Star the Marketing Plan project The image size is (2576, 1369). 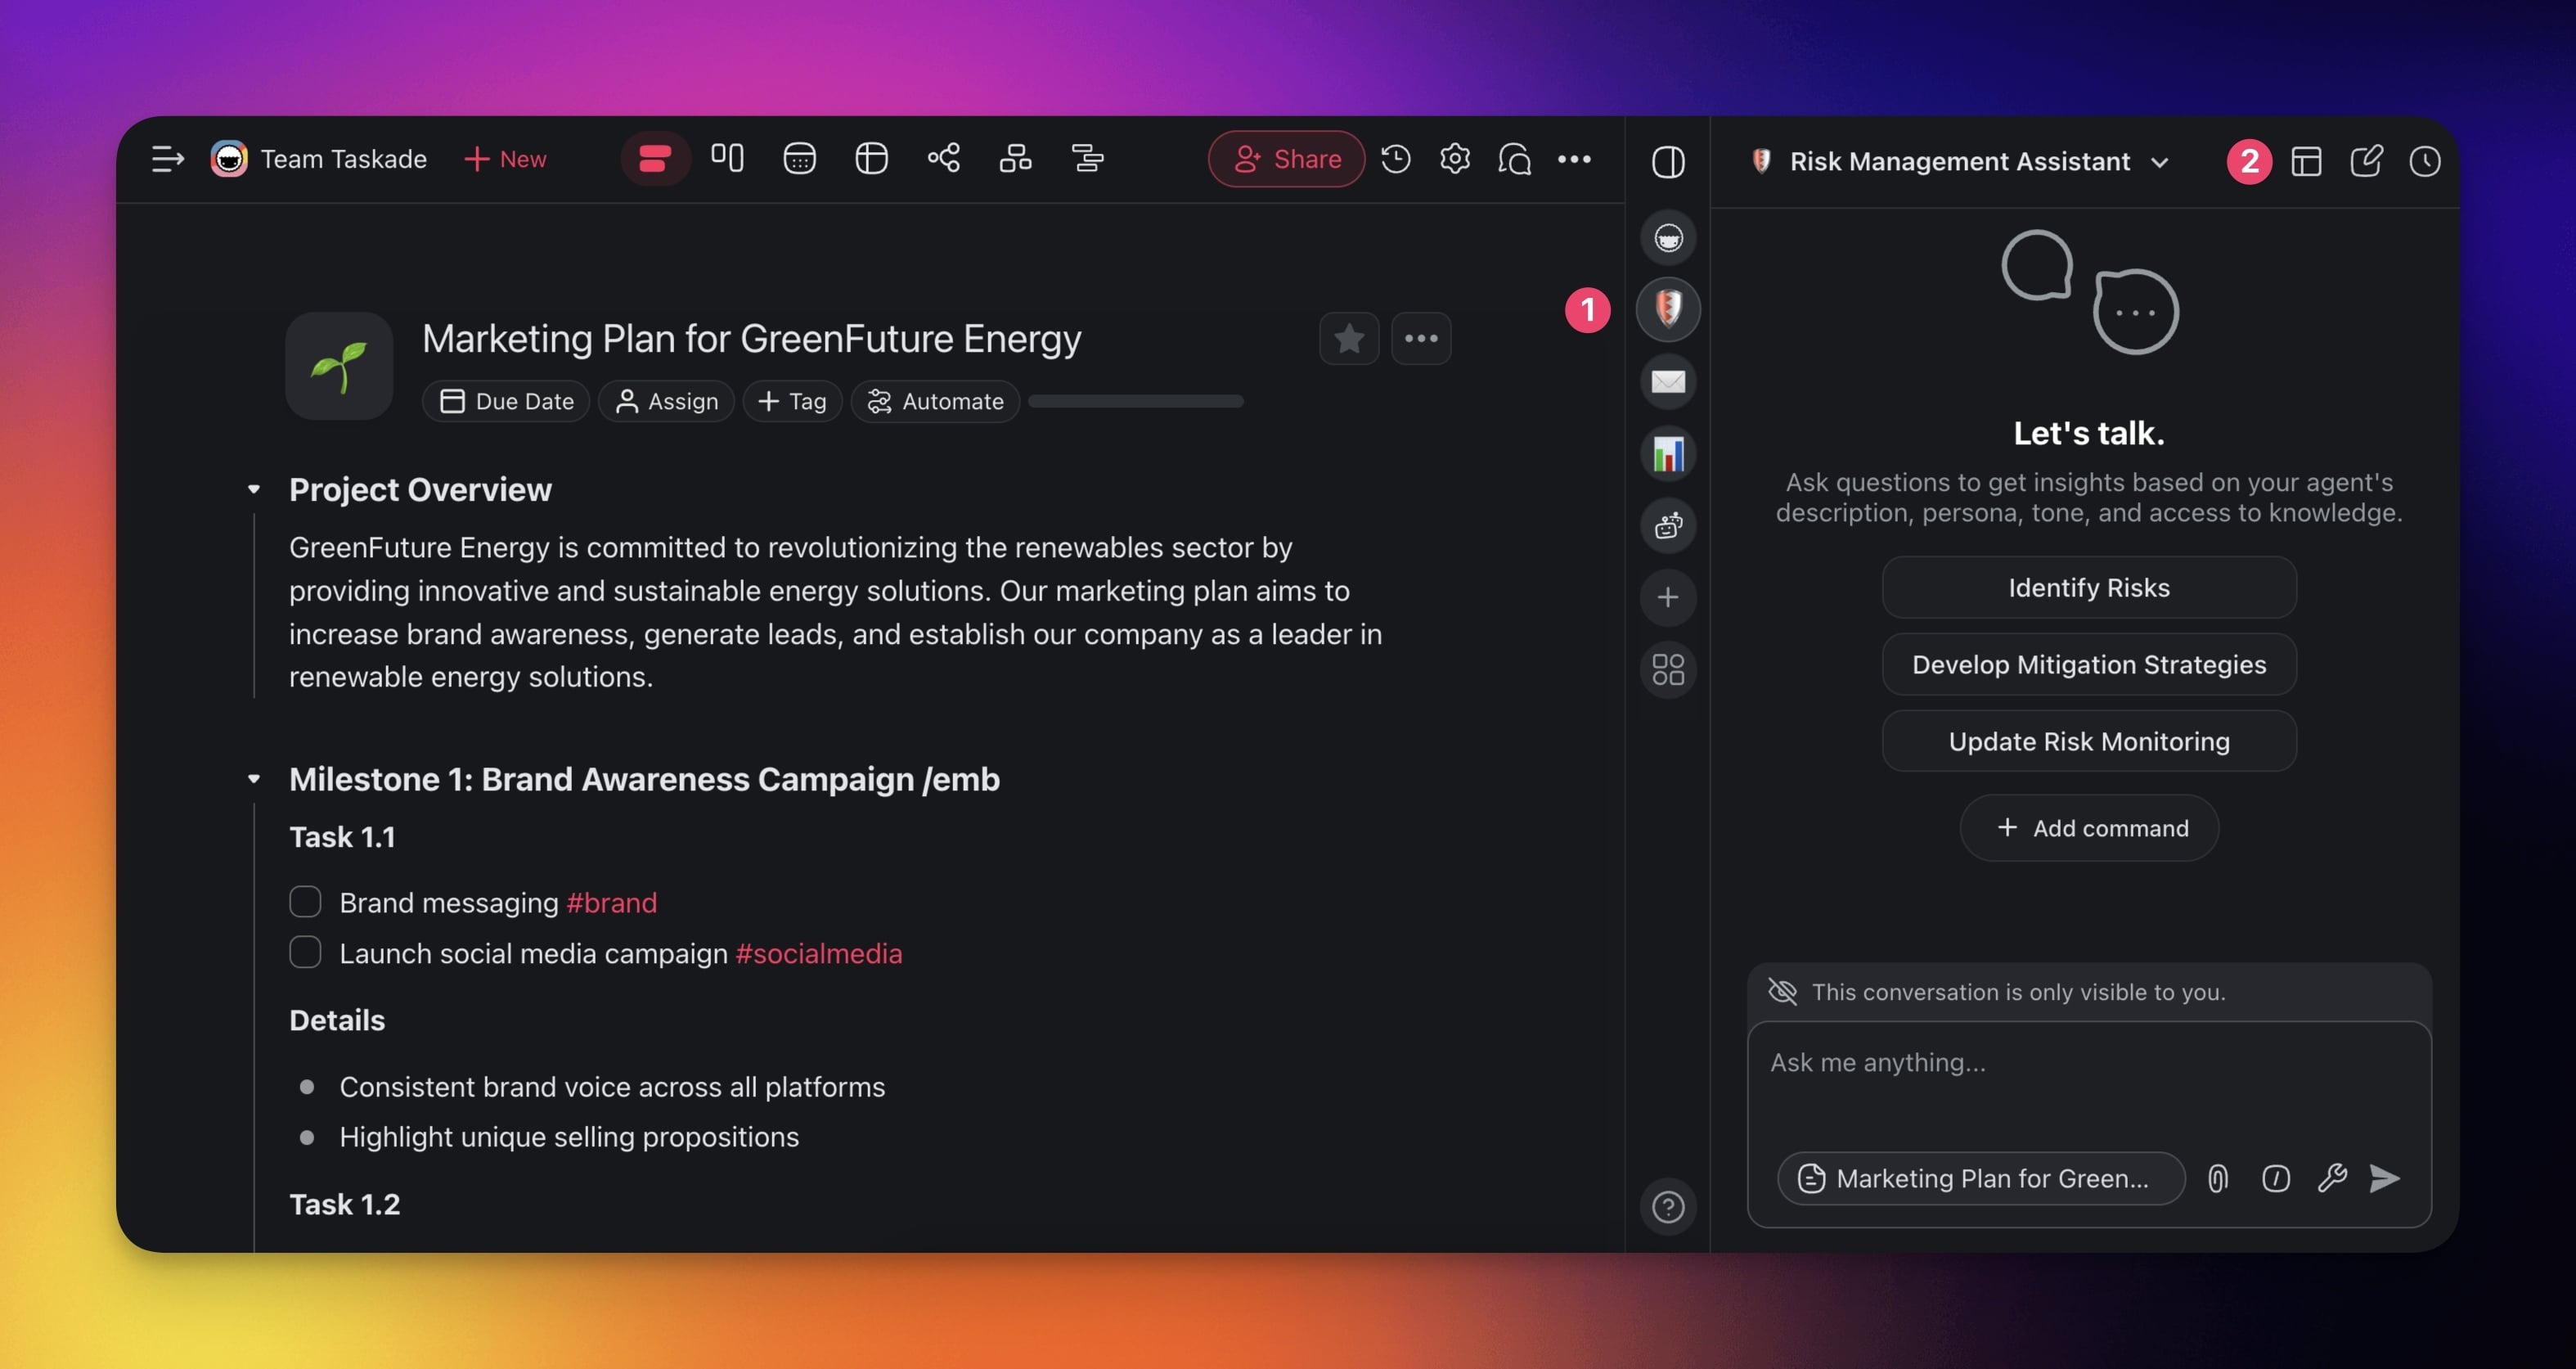[1348, 339]
